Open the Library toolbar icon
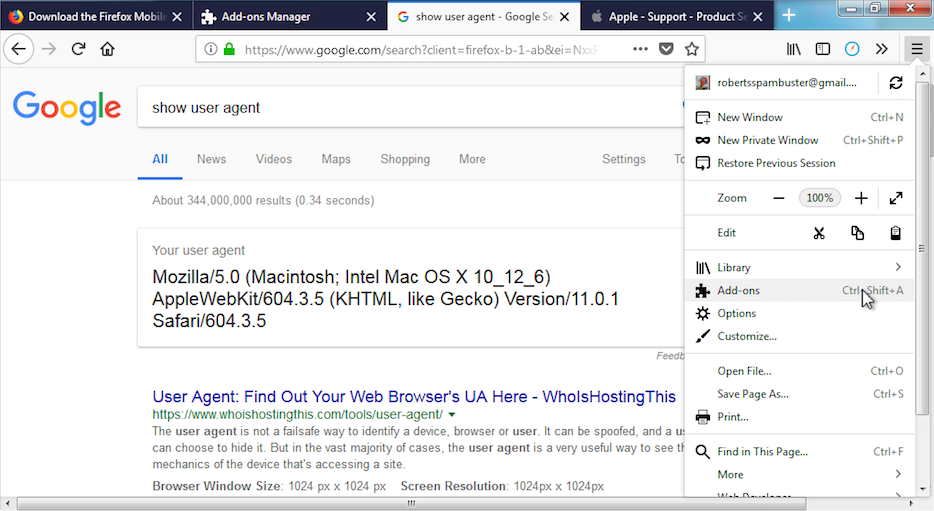 click(x=793, y=49)
